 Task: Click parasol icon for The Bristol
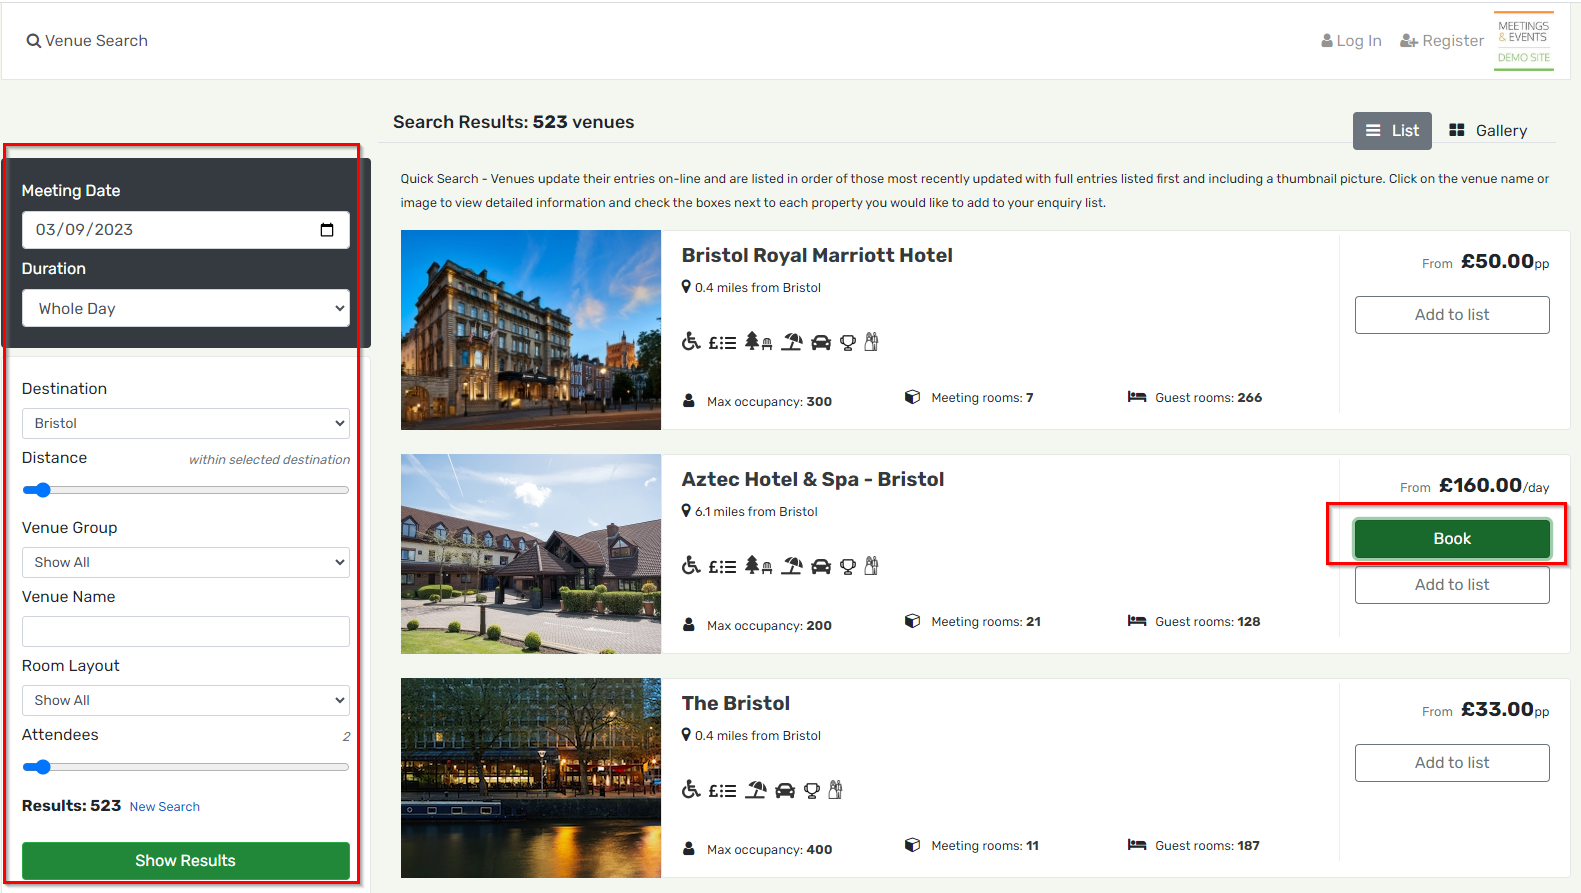(x=756, y=790)
